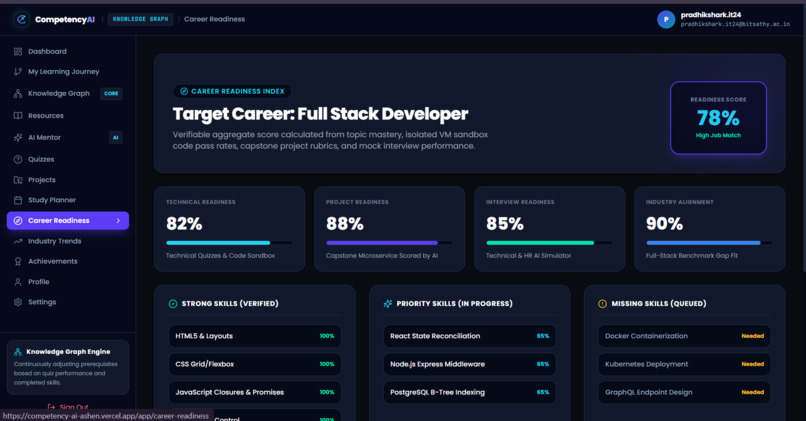Click the Quizzes help-circle icon

pyautogui.click(x=18, y=159)
